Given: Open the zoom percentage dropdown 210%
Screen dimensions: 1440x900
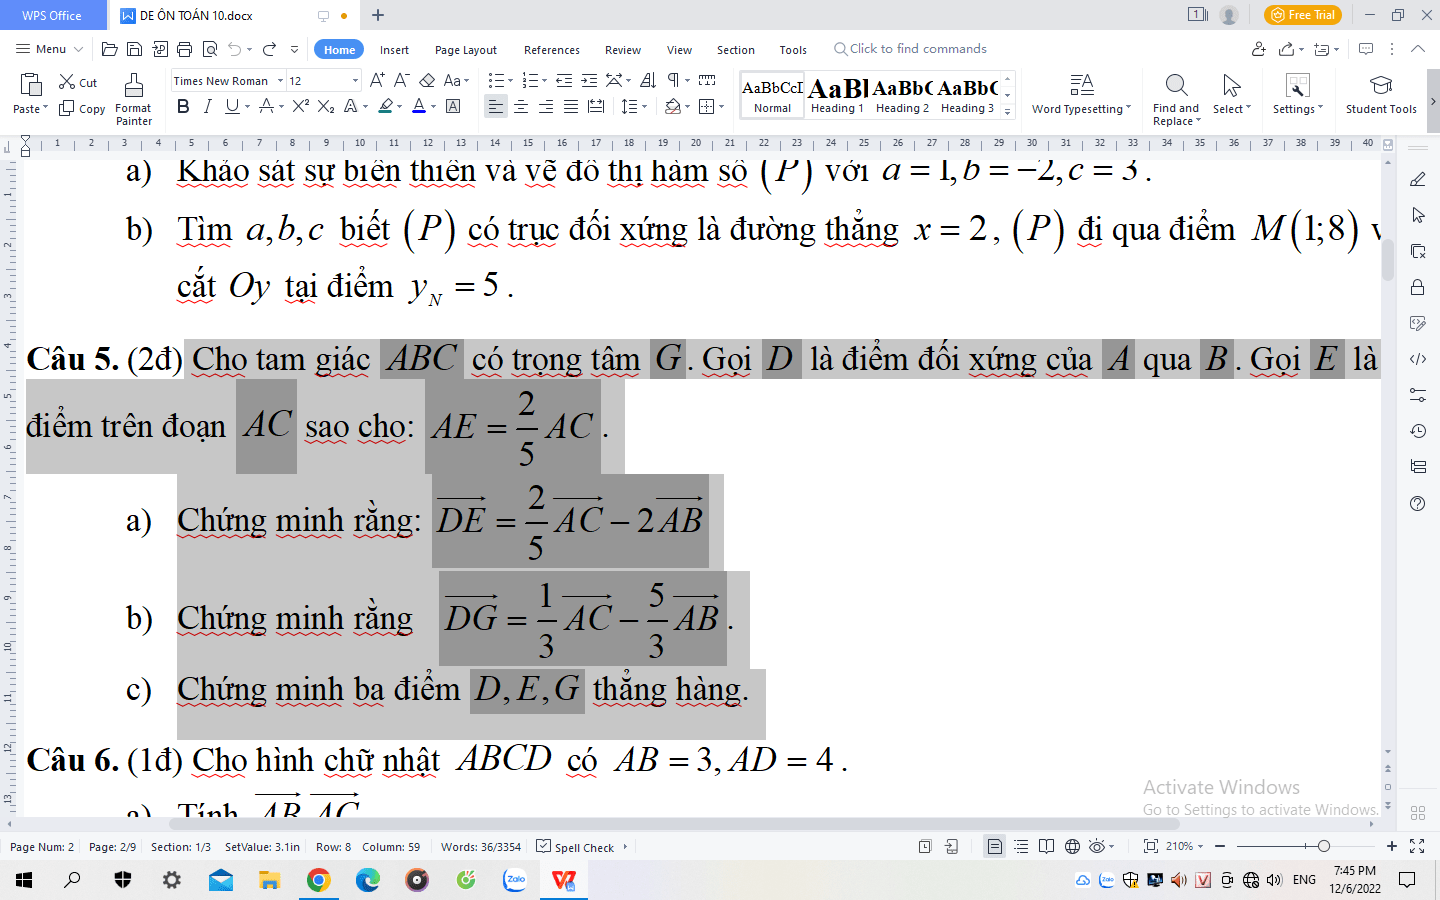Looking at the screenshot, I should [x=1185, y=846].
